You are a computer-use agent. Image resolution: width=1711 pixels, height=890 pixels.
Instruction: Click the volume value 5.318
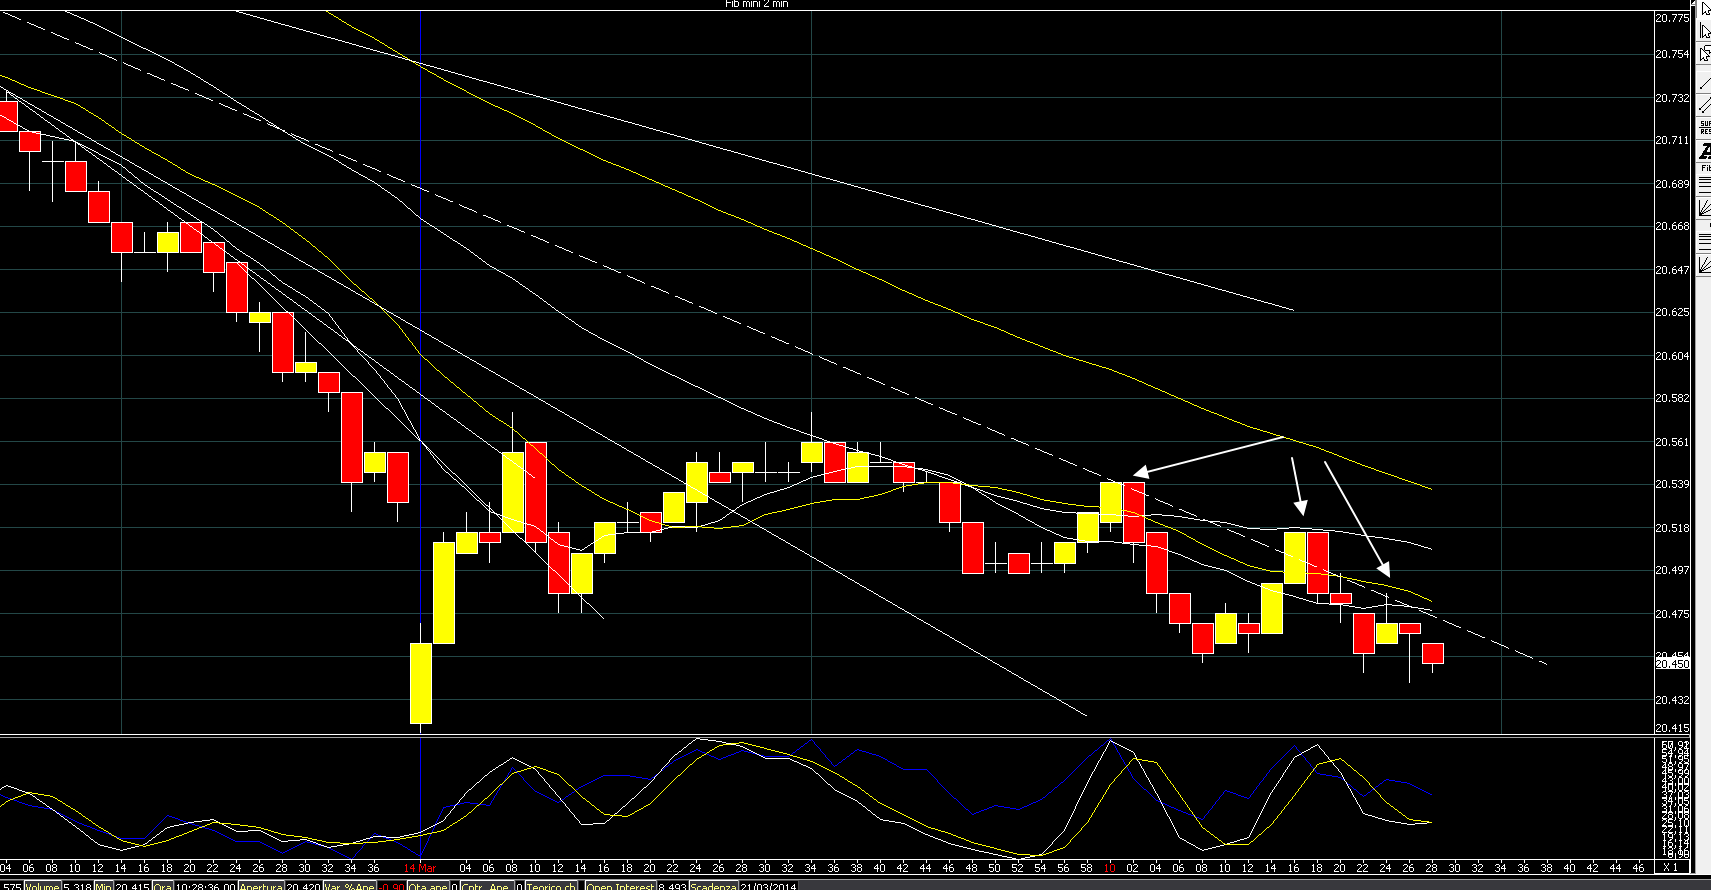(77, 886)
